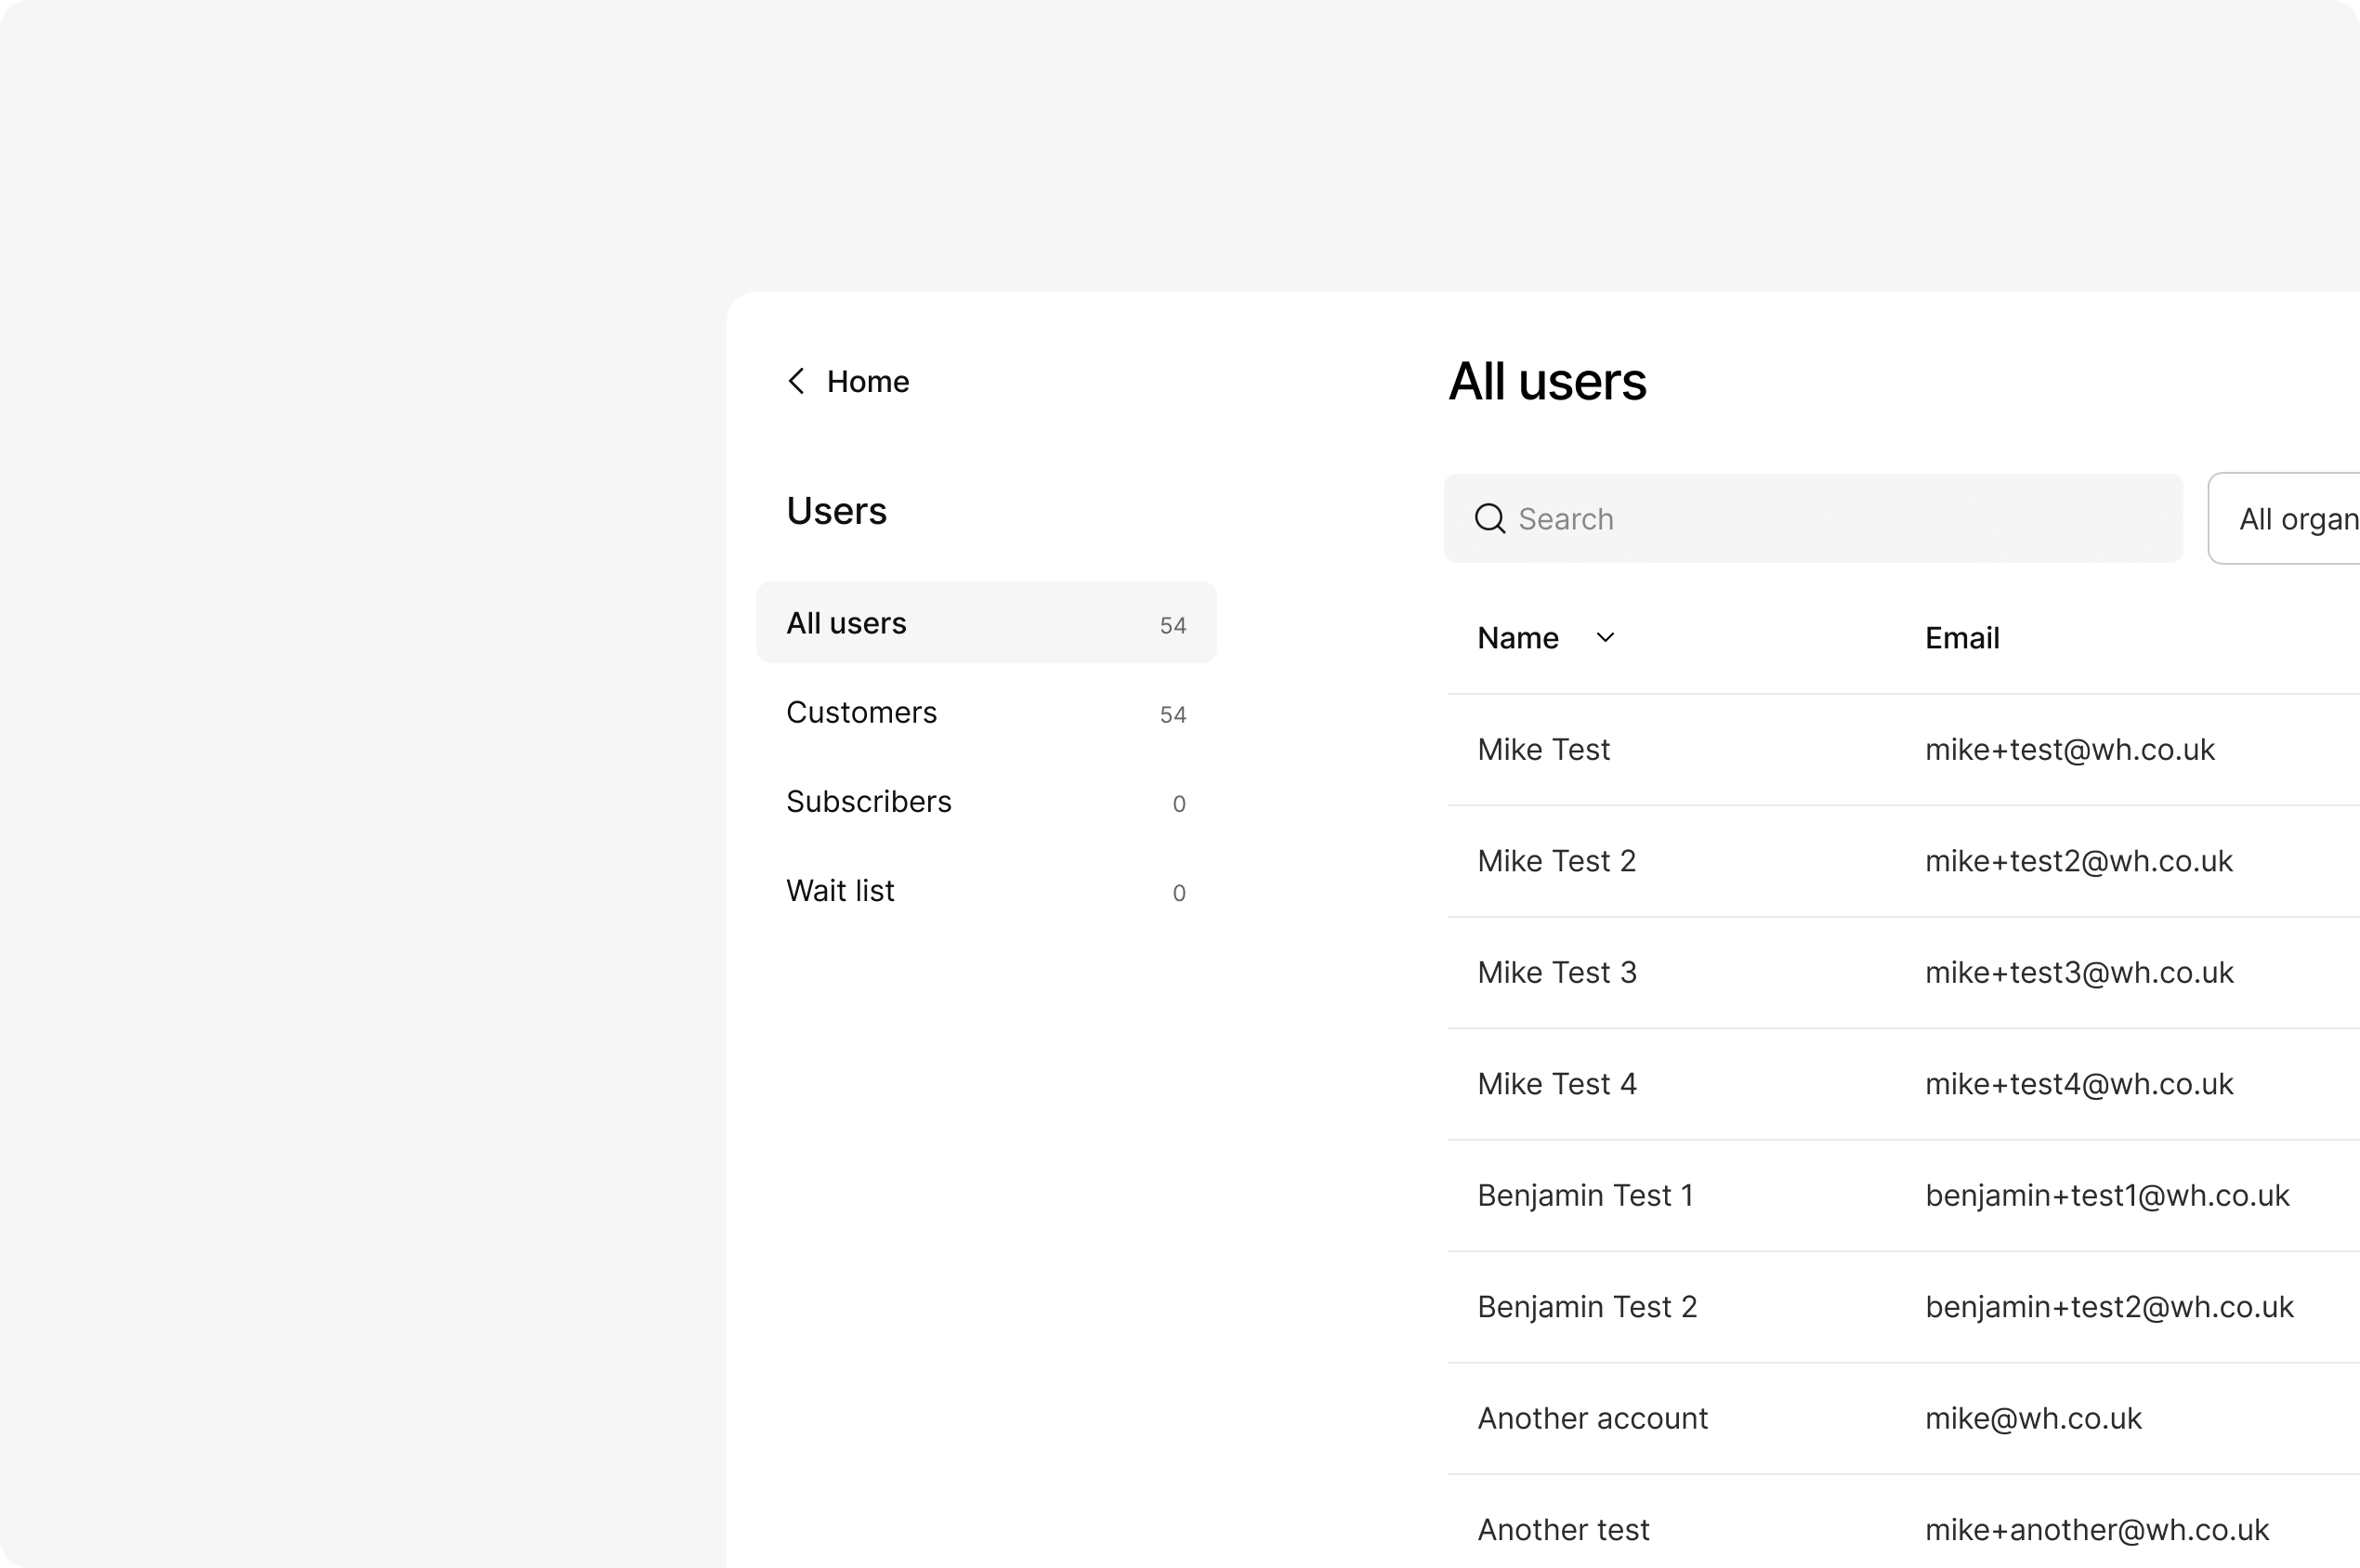Click the Home back link

click(x=867, y=381)
